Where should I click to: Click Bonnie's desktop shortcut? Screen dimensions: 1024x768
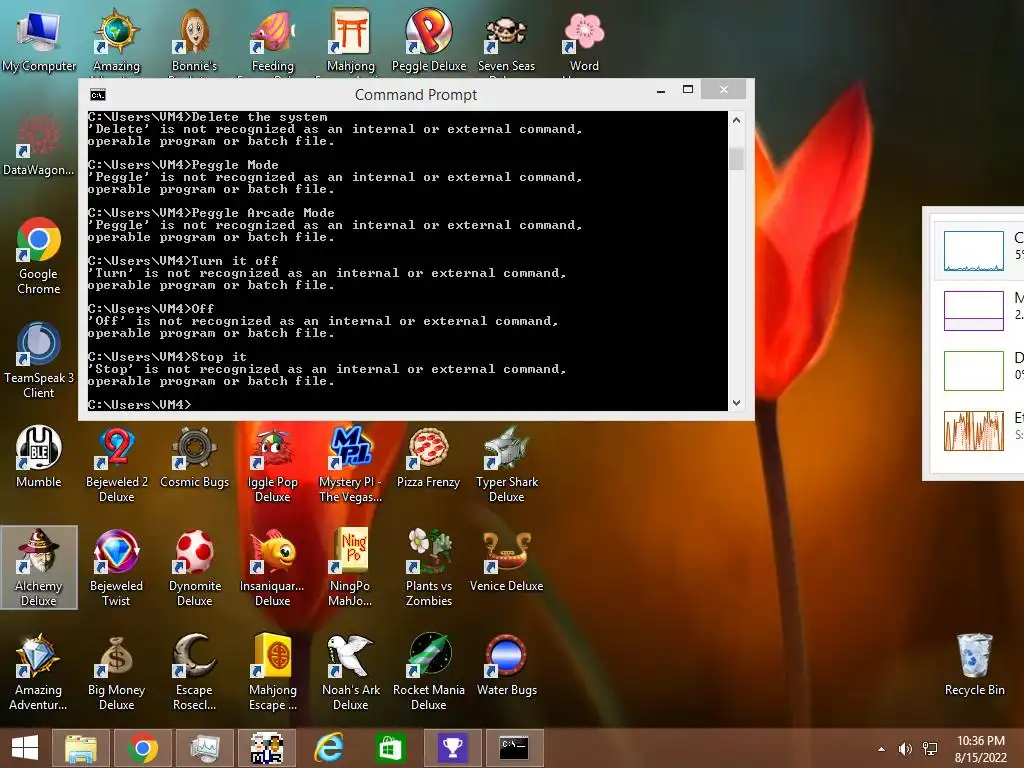(194, 40)
